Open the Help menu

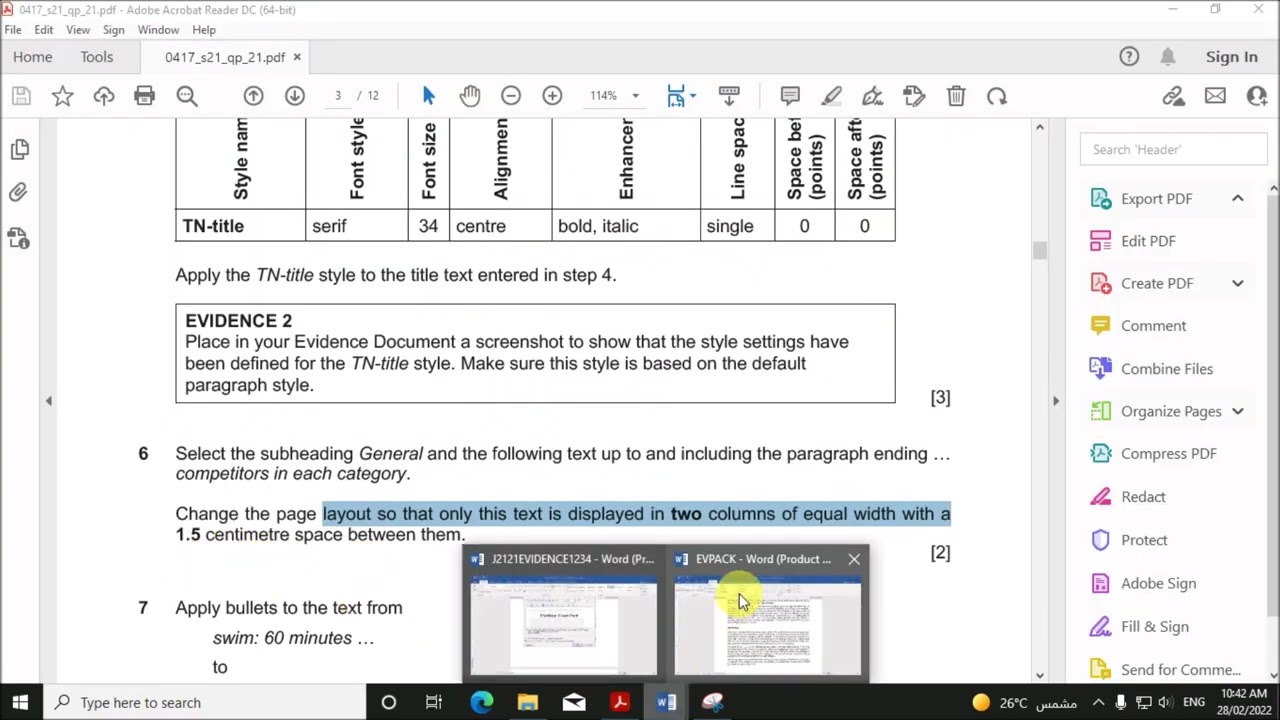204,30
